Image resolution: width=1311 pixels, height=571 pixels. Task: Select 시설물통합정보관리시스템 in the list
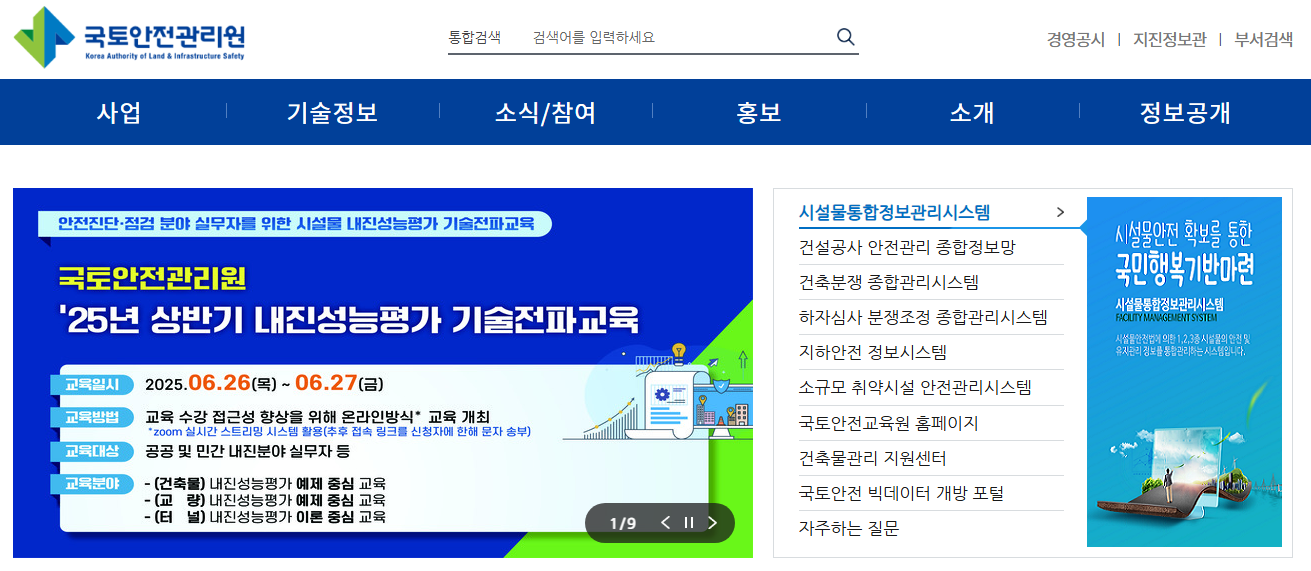coord(894,212)
